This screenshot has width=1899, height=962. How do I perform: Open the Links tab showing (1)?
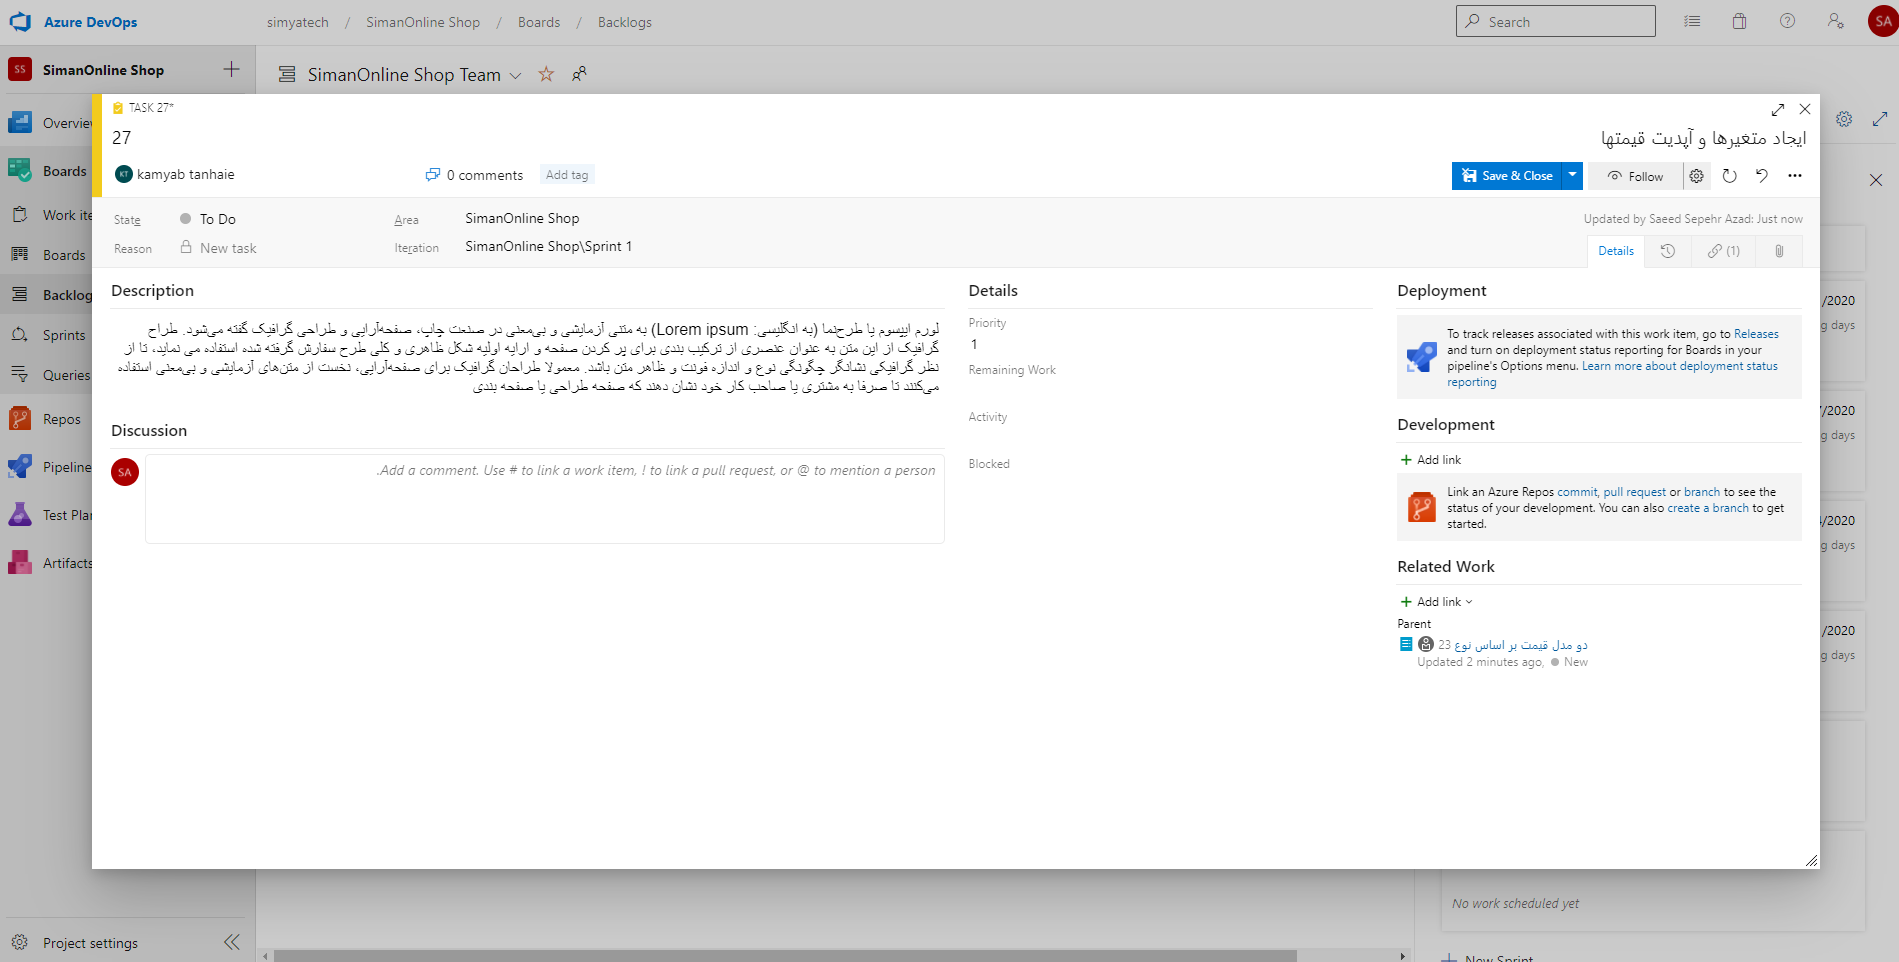[1724, 251]
